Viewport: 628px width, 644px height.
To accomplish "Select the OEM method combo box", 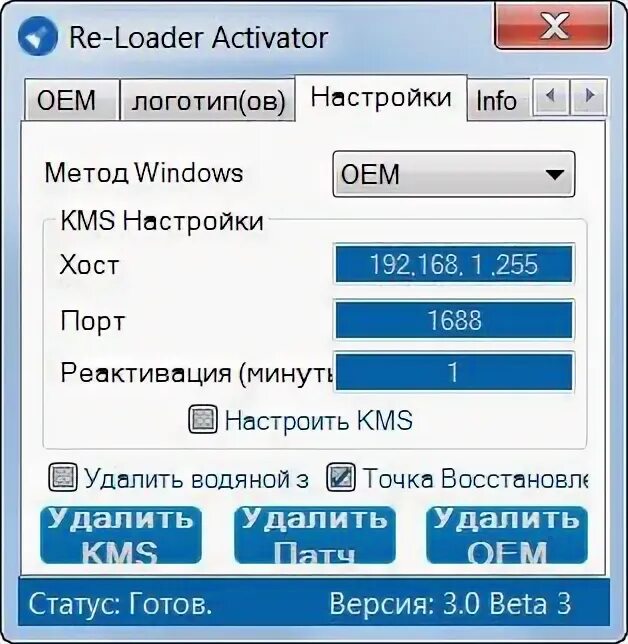I will click(453, 174).
